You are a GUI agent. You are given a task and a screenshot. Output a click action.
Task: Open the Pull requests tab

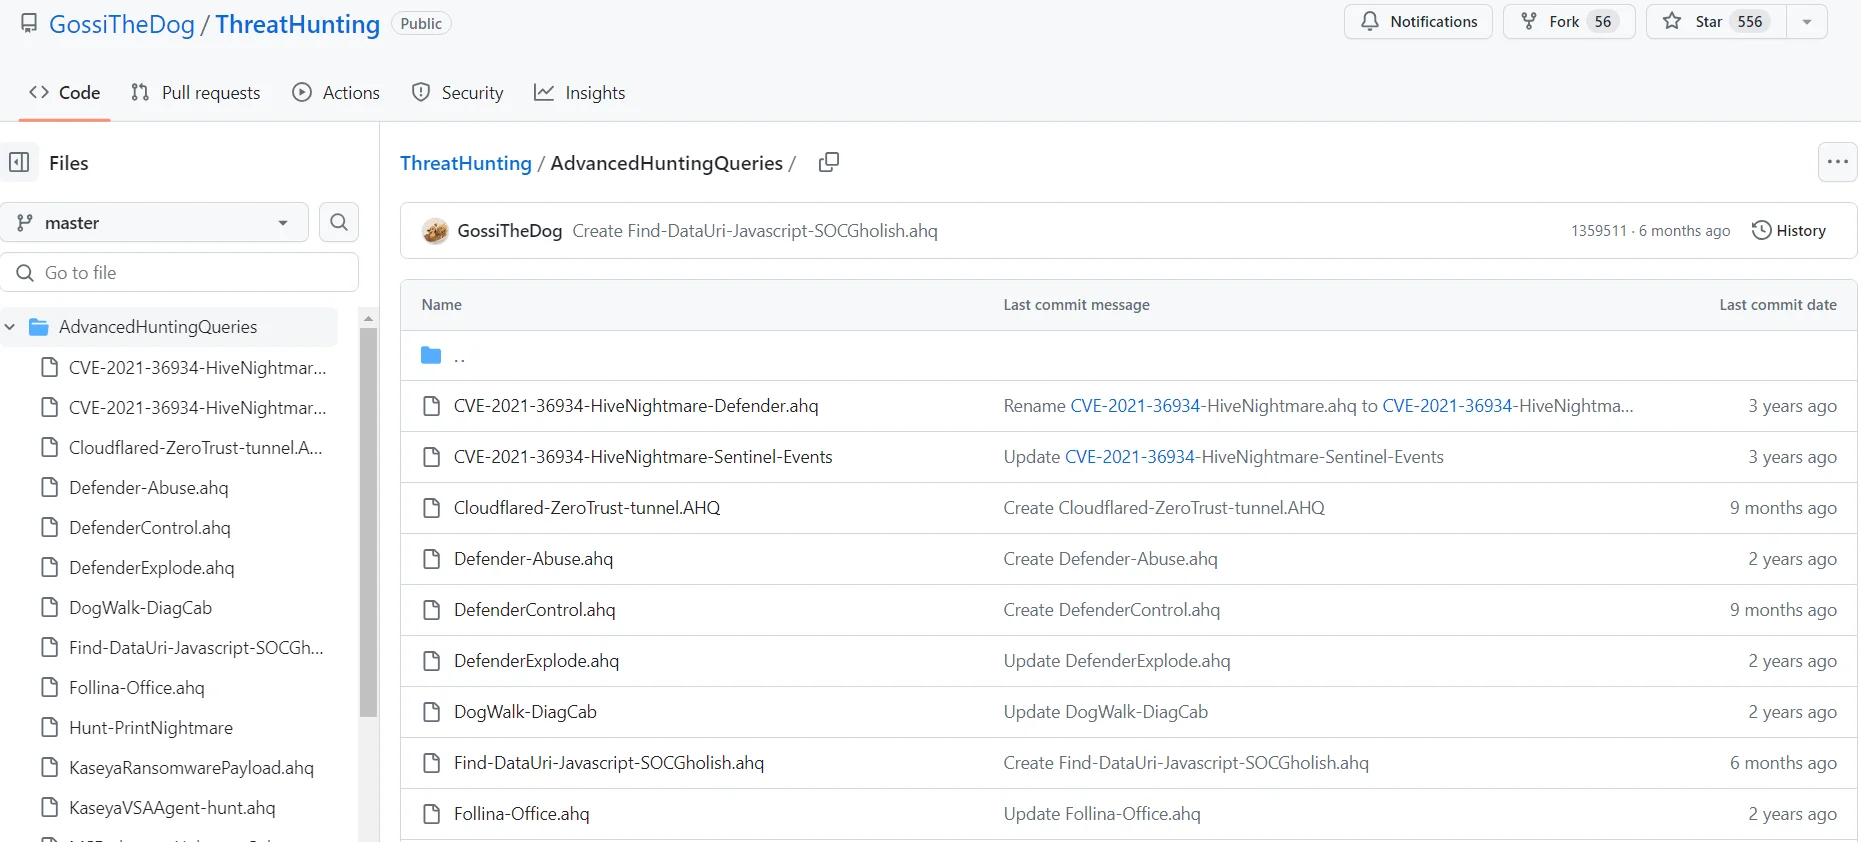click(x=196, y=93)
